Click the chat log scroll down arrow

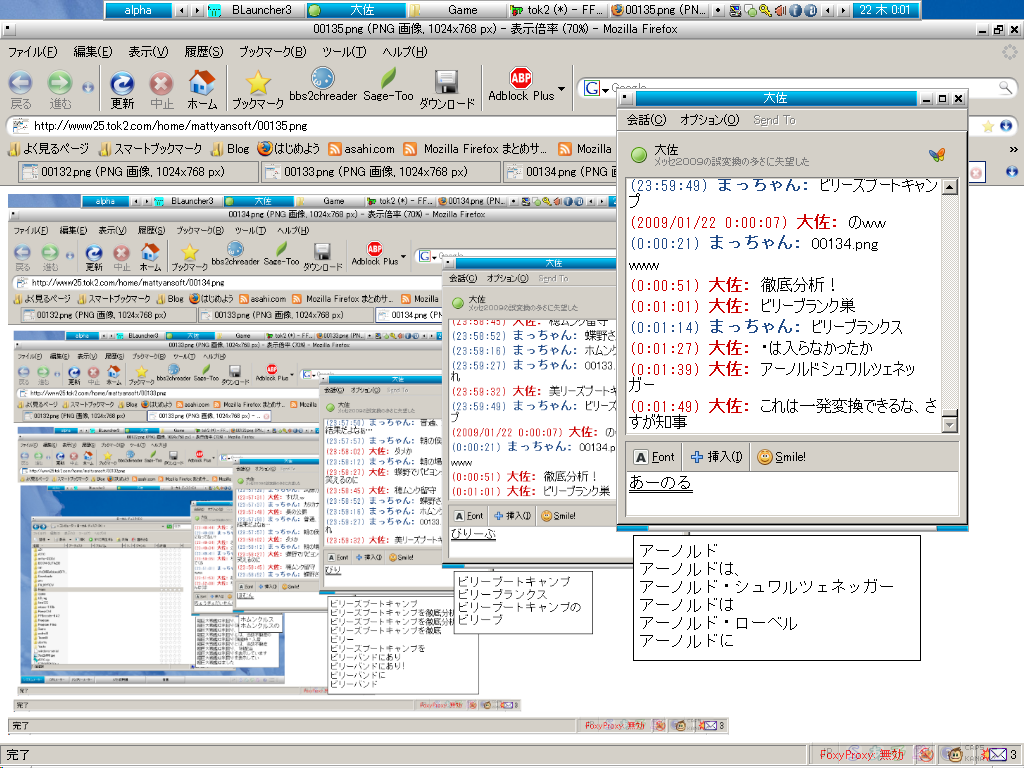point(950,425)
